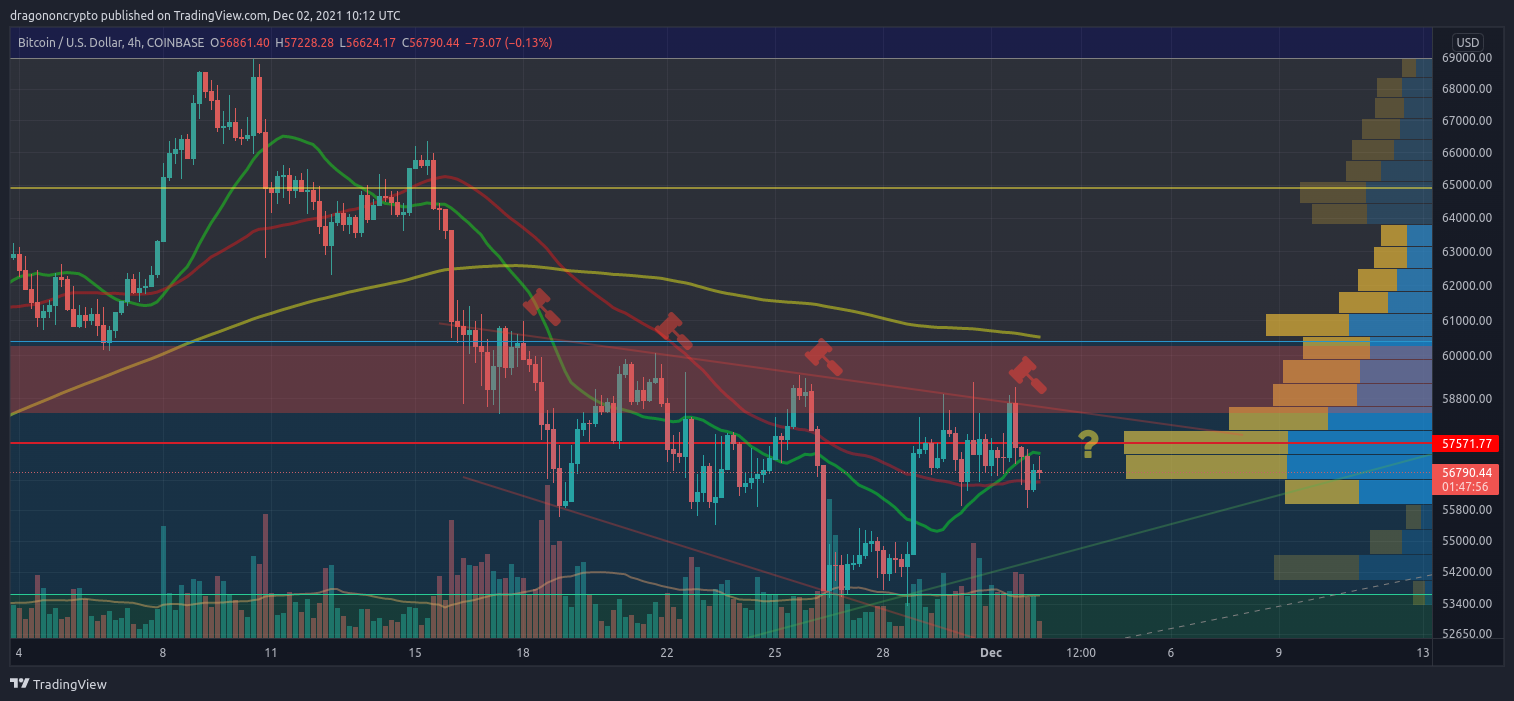This screenshot has height=701, width=1514.
Task: Click the TradingView wordmark text
Action: pos(70,685)
